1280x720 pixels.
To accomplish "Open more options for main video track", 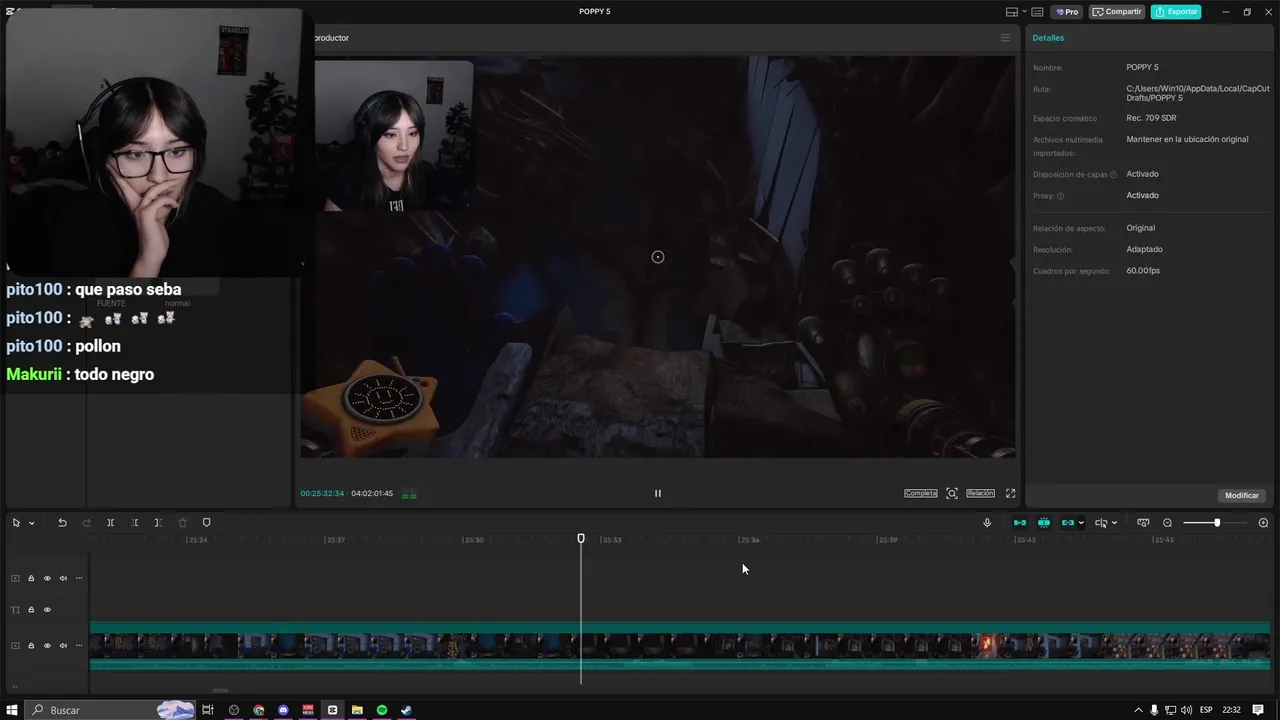I will pyautogui.click(x=79, y=646).
